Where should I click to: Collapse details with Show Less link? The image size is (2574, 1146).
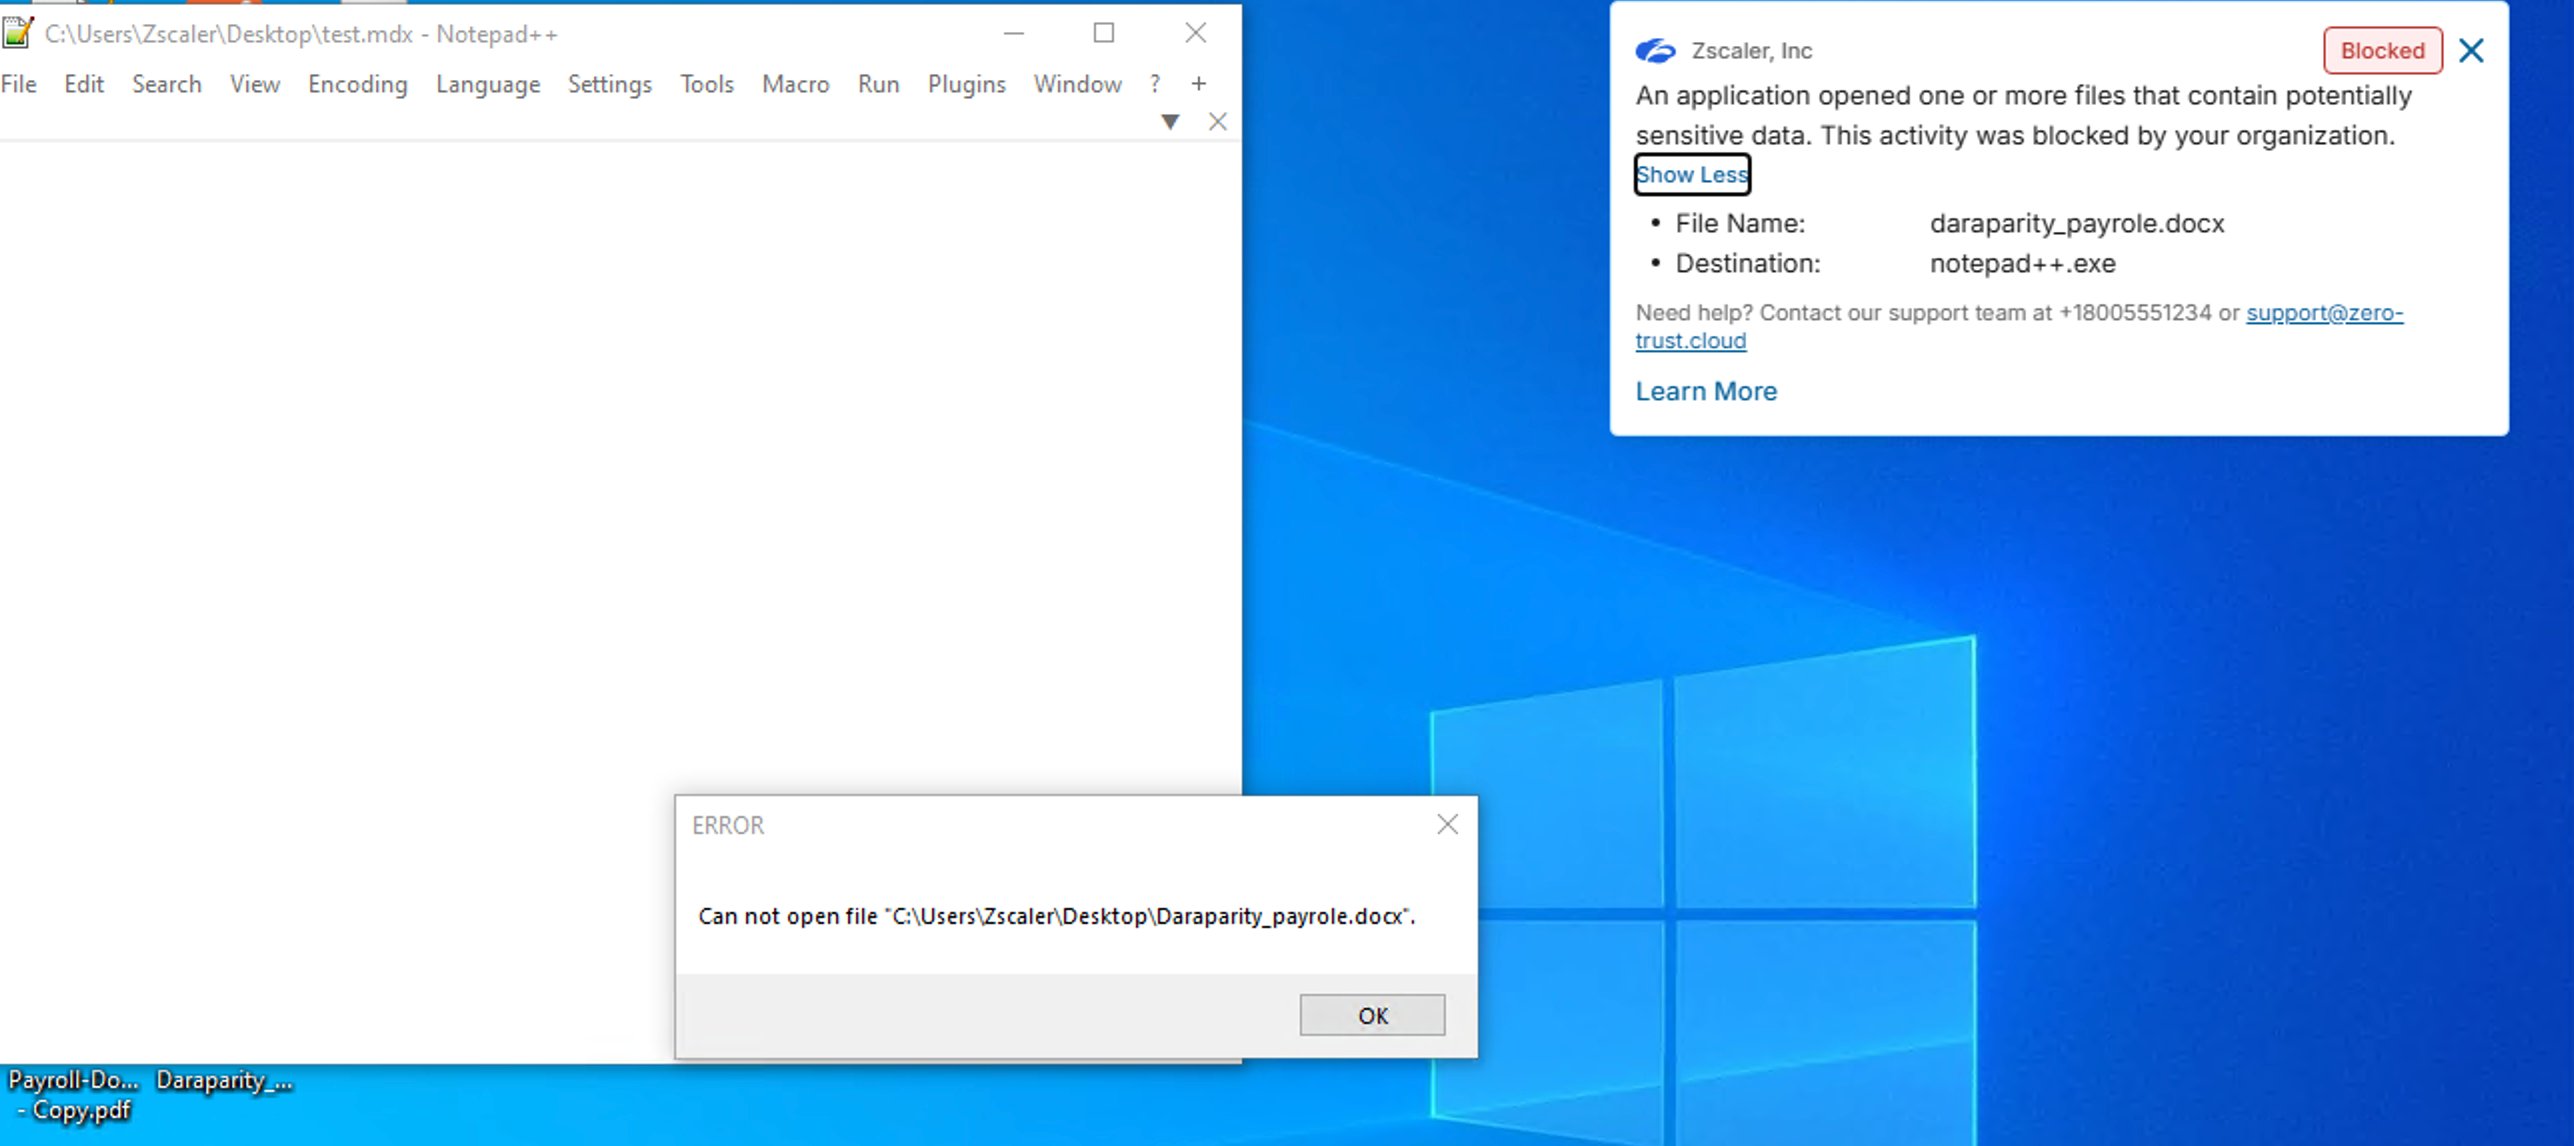[1692, 174]
